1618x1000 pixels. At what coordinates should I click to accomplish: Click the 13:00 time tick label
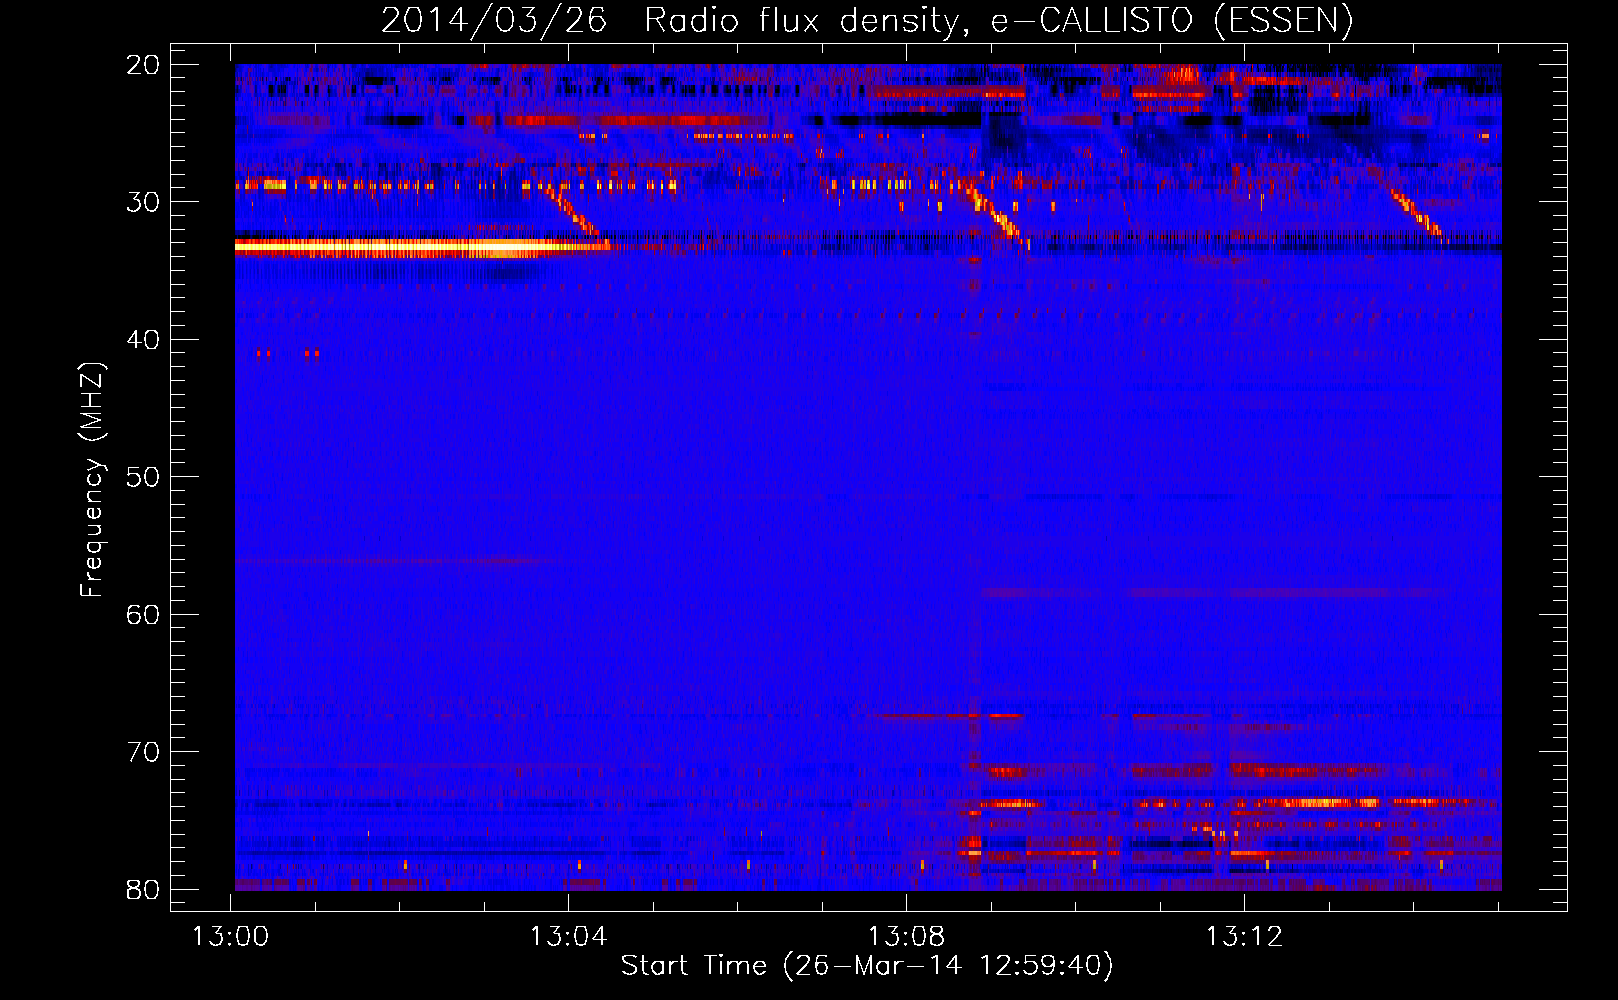pos(231,937)
